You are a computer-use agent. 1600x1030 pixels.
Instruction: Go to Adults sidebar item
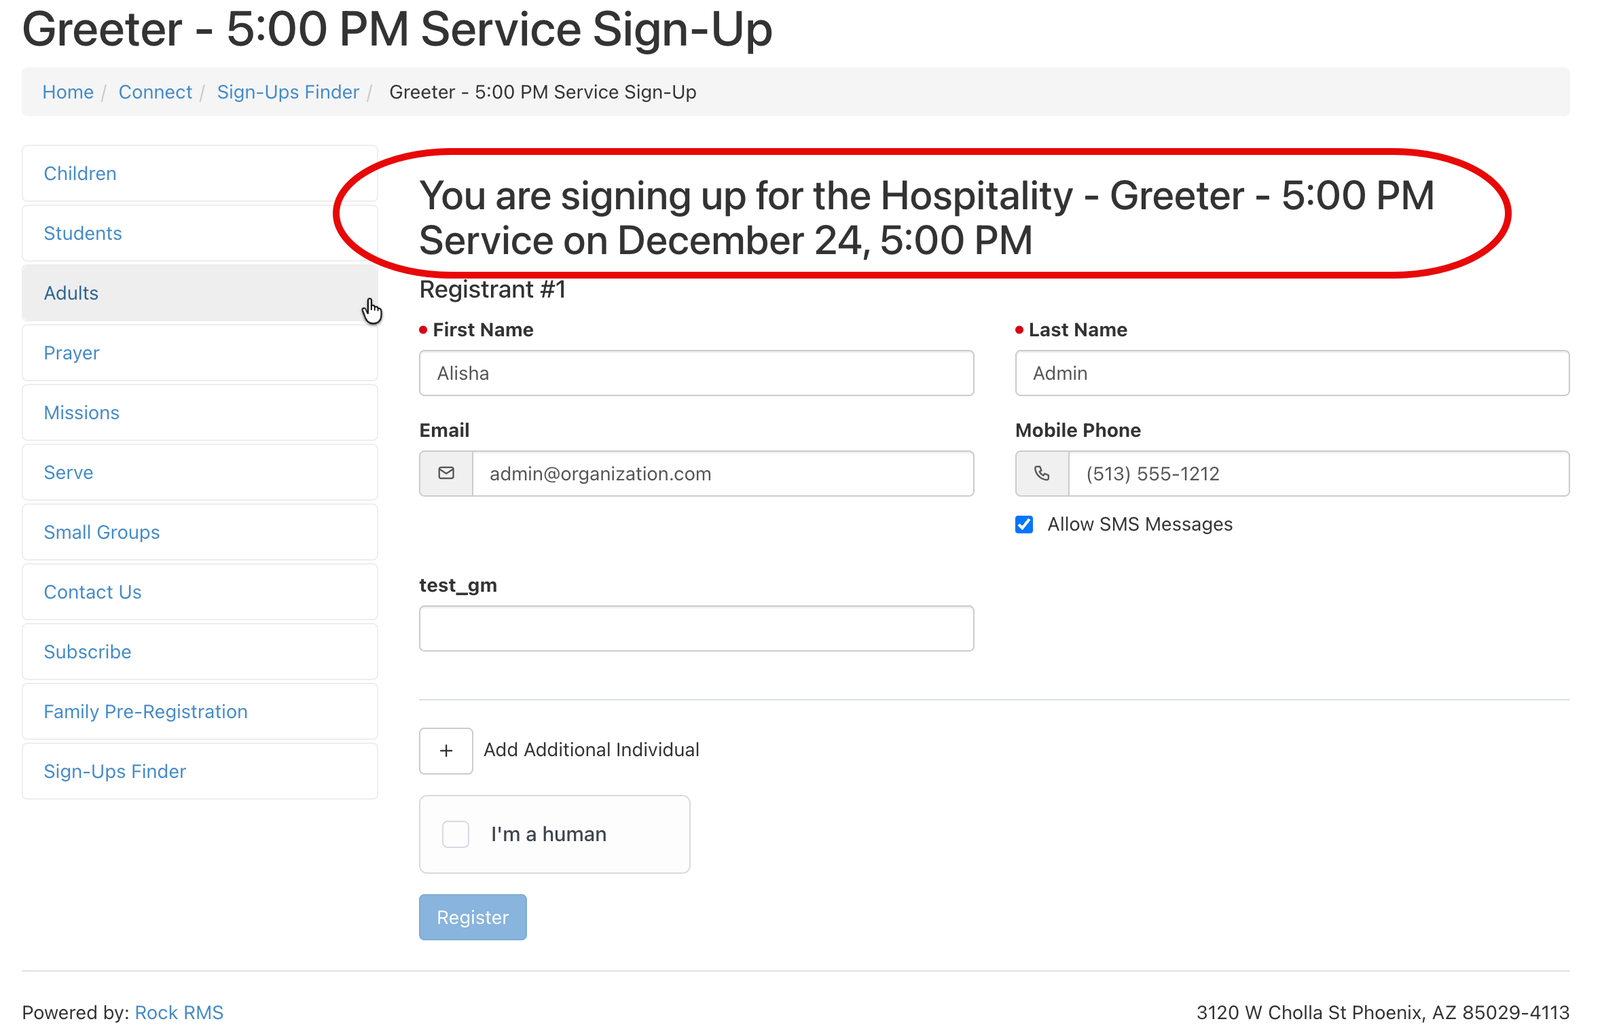[71, 294]
